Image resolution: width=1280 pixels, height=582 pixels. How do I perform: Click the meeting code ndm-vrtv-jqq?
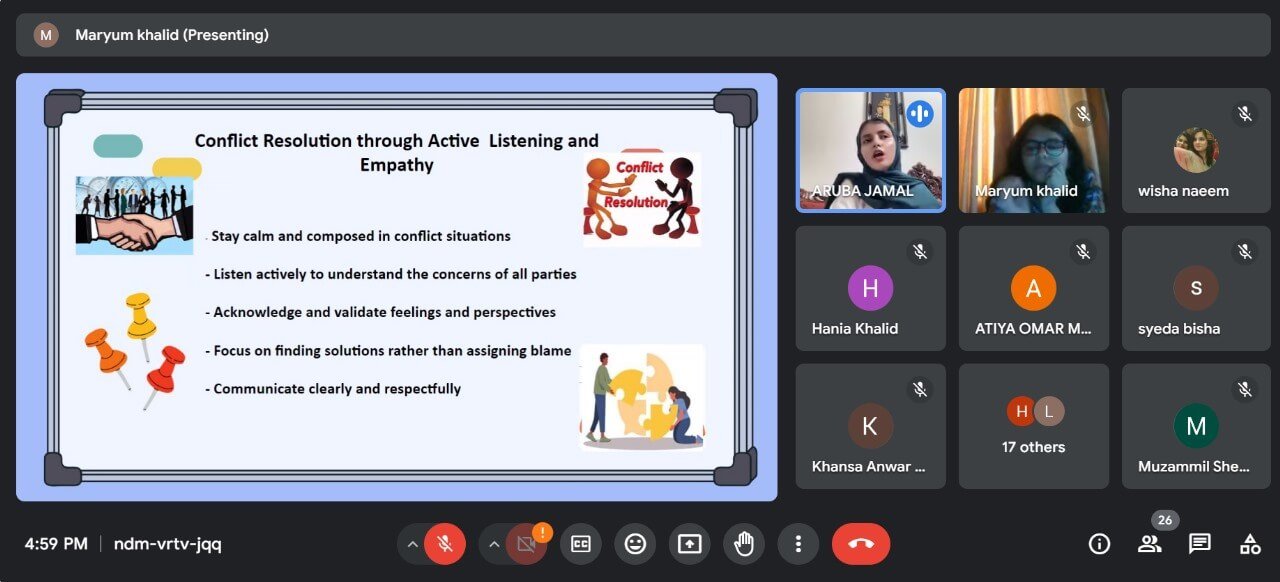[167, 544]
